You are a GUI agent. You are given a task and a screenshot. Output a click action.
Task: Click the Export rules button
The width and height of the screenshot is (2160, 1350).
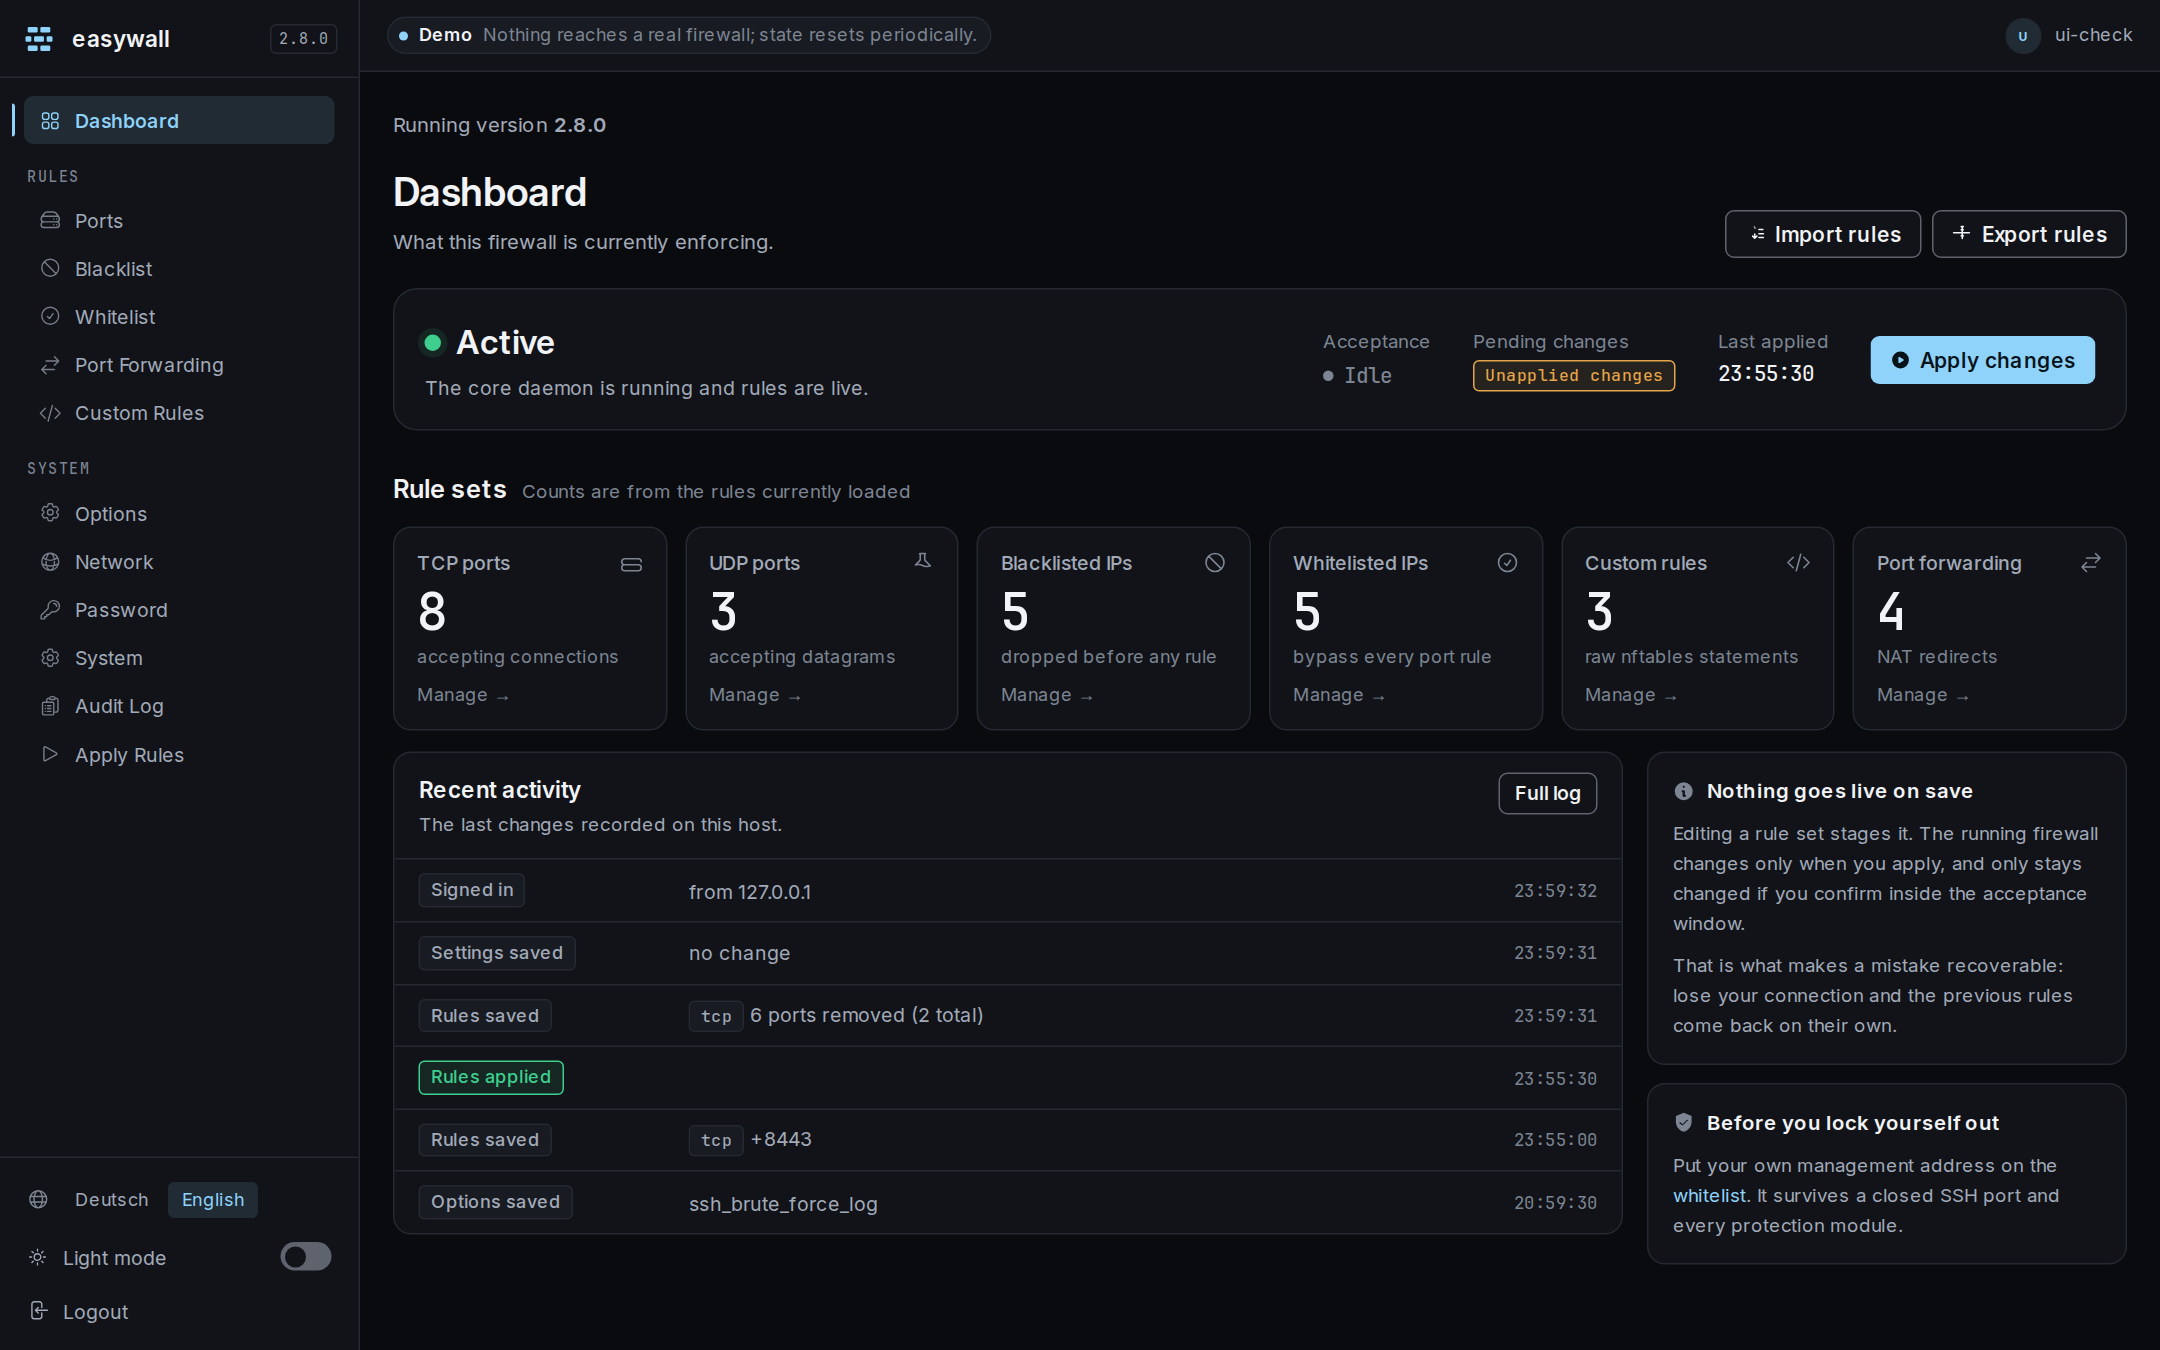pyautogui.click(x=2029, y=234)
